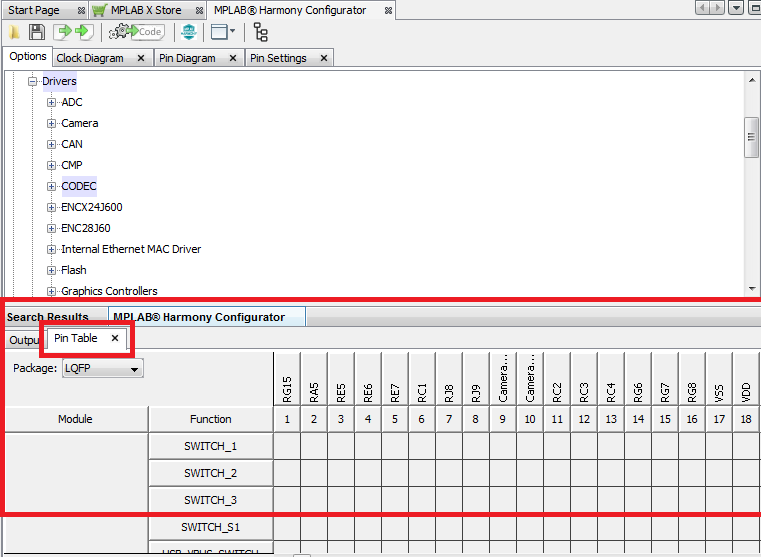761x557 pixels.
Task: Close the Clock Diagram tab
Action: point(141,58)
